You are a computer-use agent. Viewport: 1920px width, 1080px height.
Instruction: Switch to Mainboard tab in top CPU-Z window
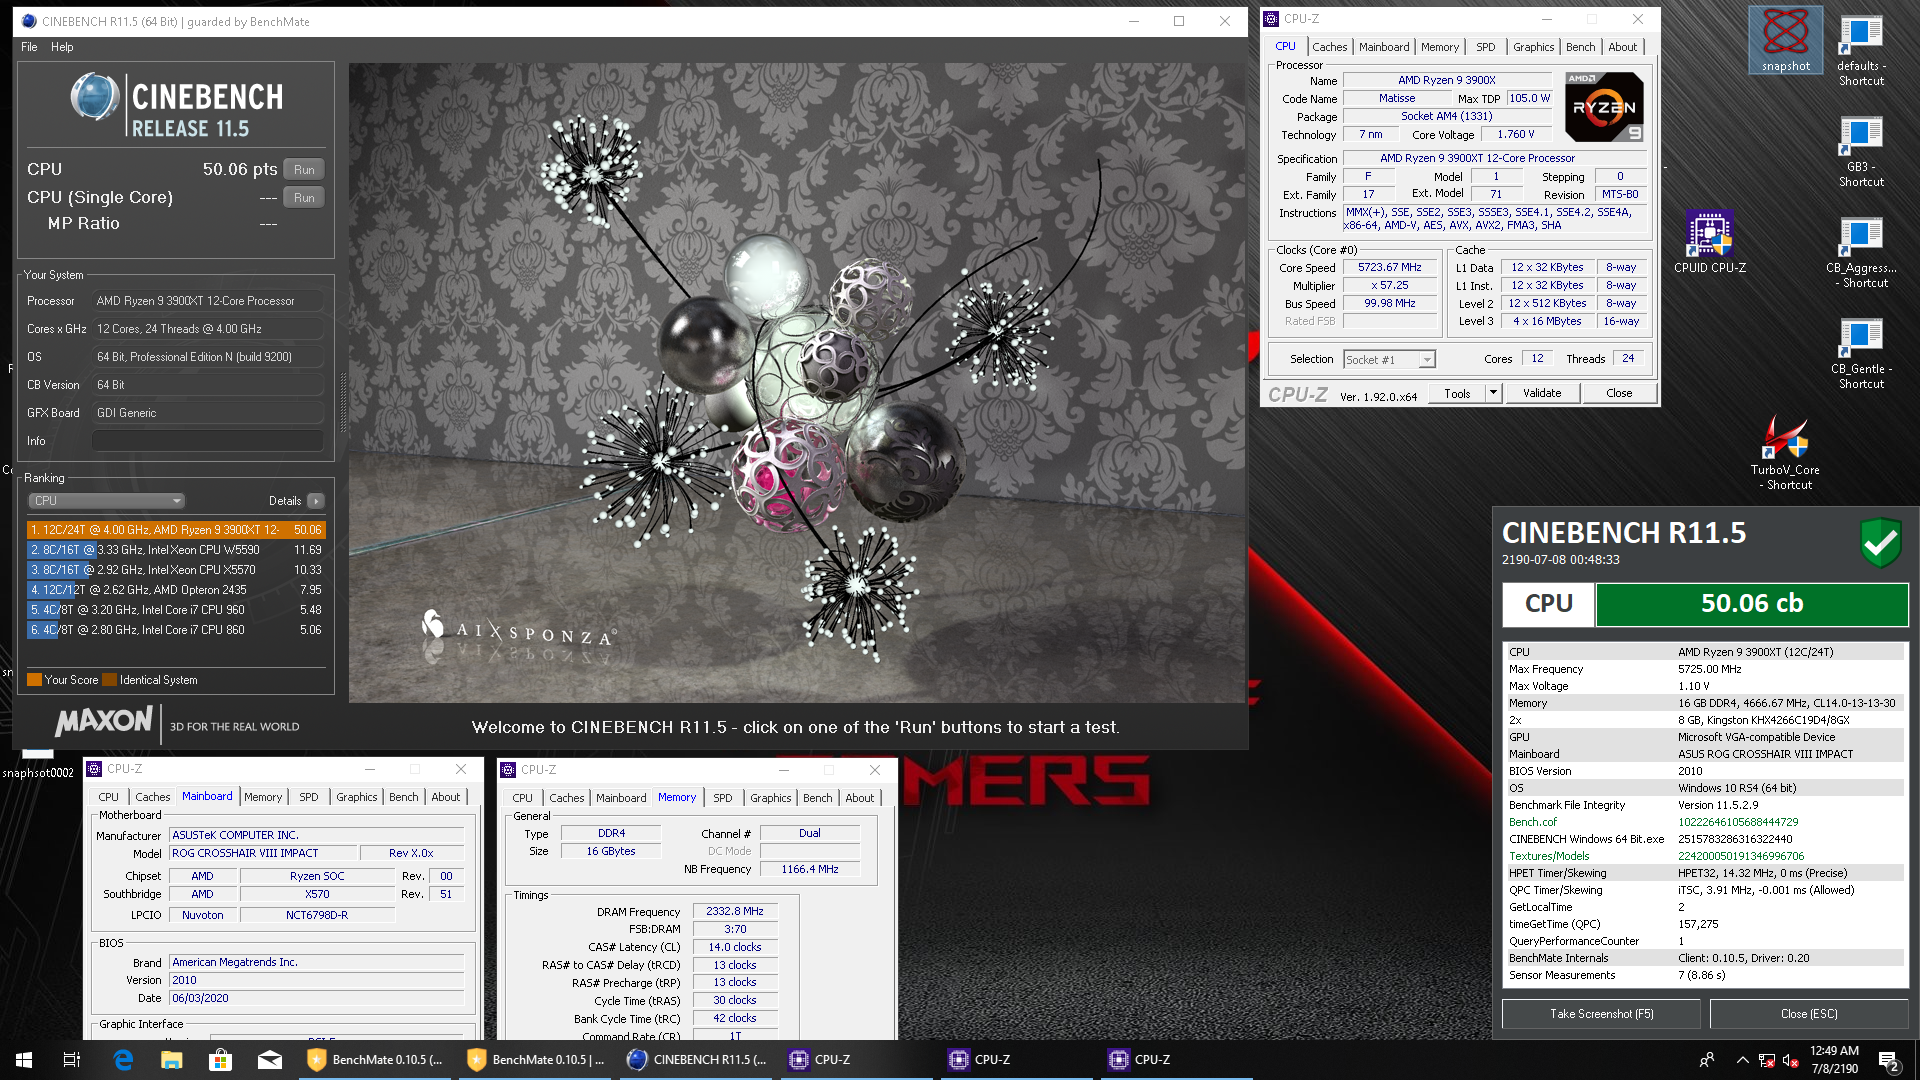click(1384, 47)
